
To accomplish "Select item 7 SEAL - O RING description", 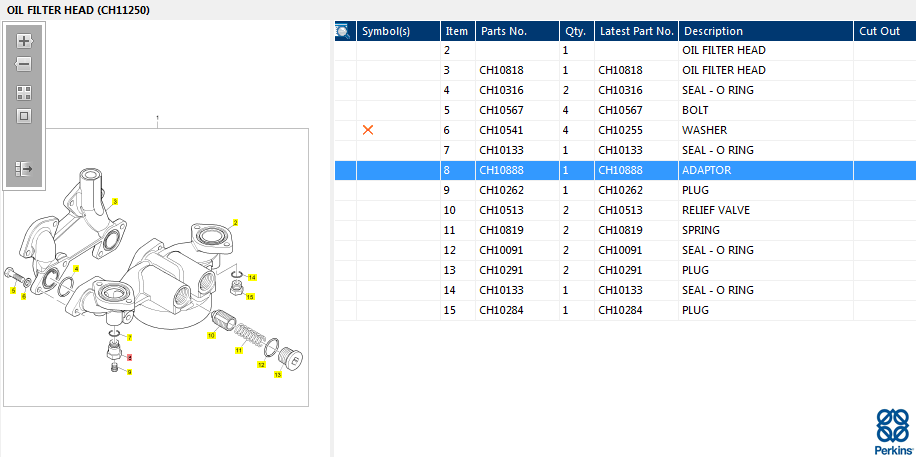I will [718, 150].
